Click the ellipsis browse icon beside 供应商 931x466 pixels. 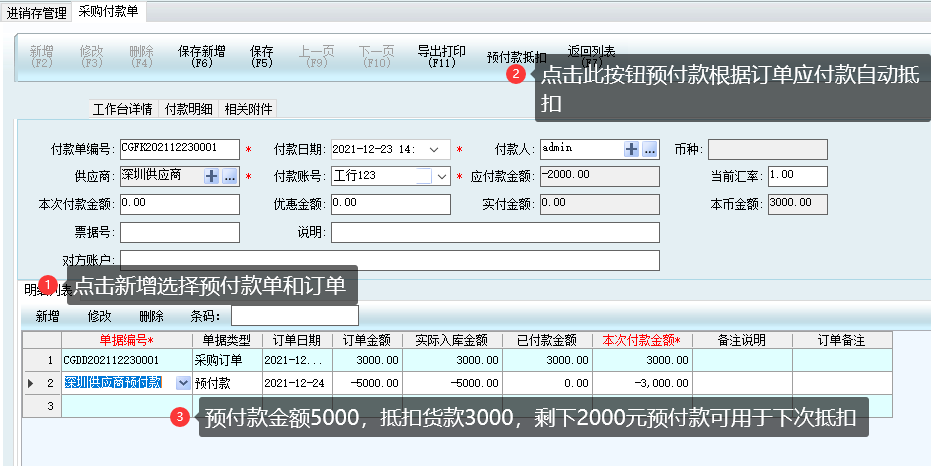[229, 176]
